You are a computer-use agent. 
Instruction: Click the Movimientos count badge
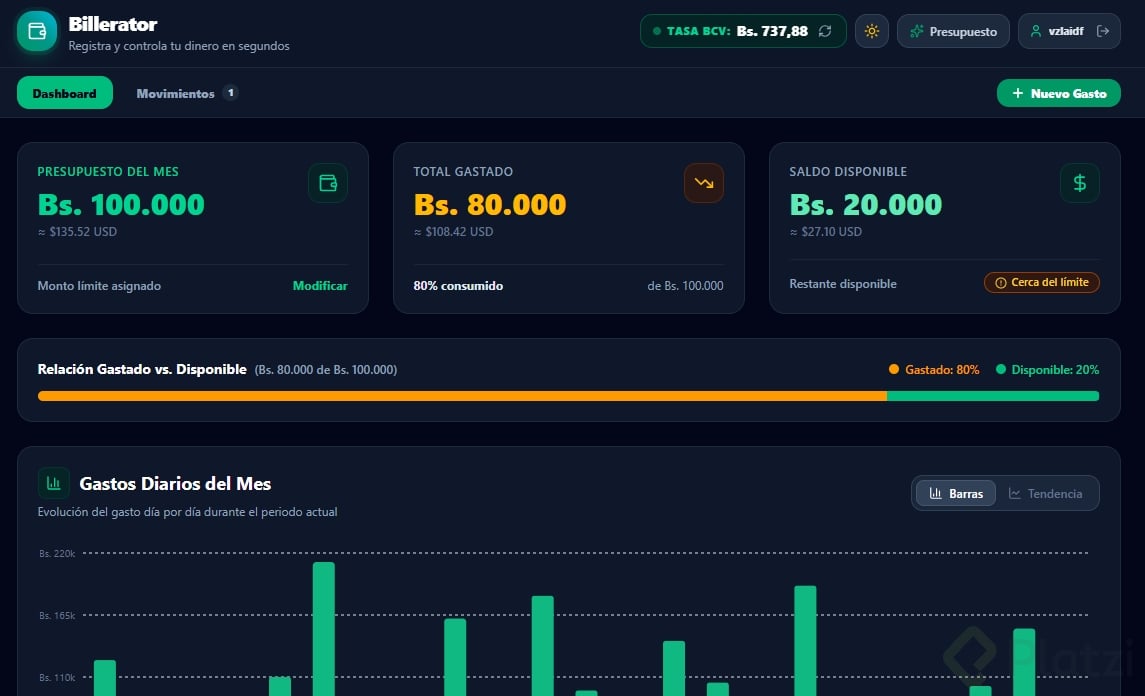click(x=231, y=93)
